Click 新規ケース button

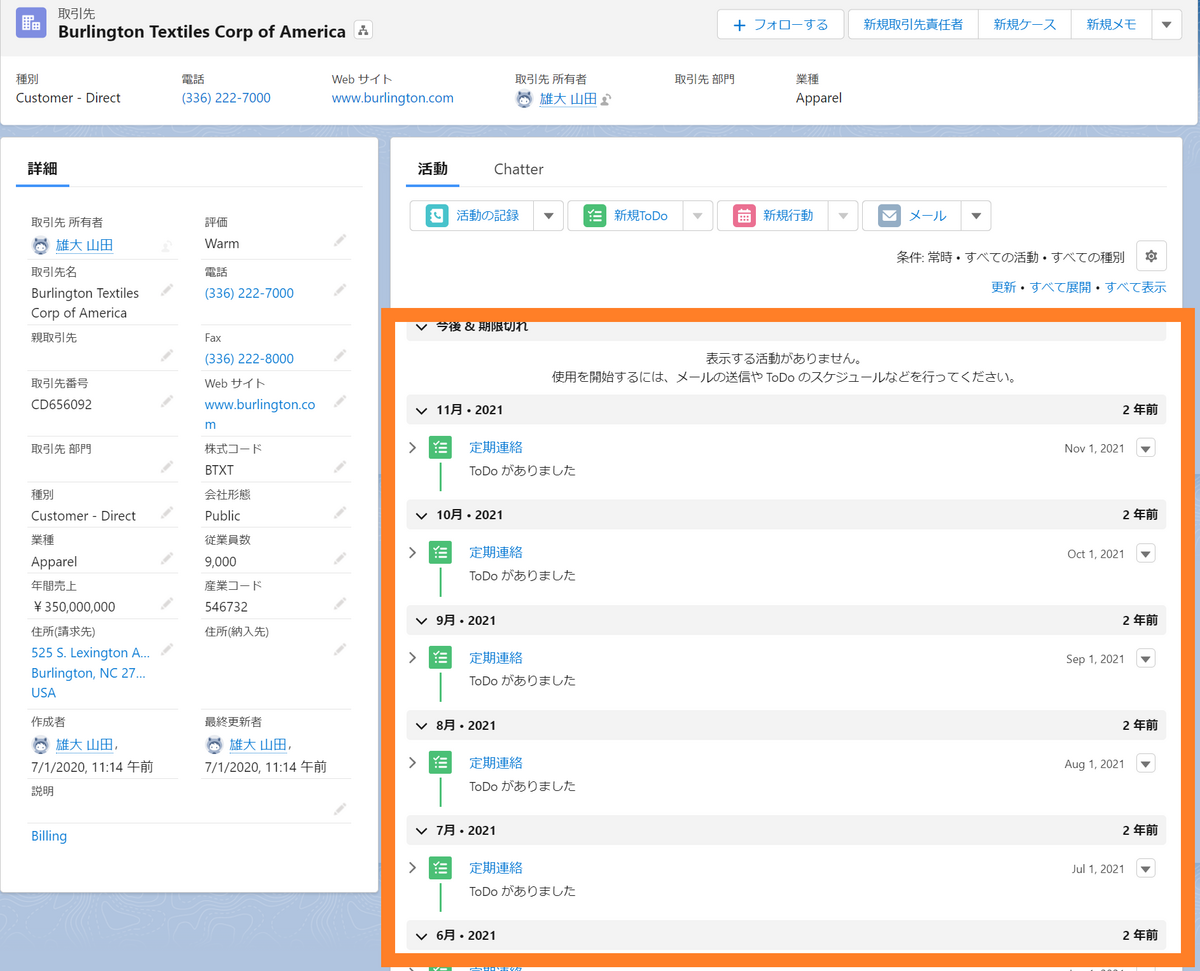pyautogui.click(x=1025, y=25)
